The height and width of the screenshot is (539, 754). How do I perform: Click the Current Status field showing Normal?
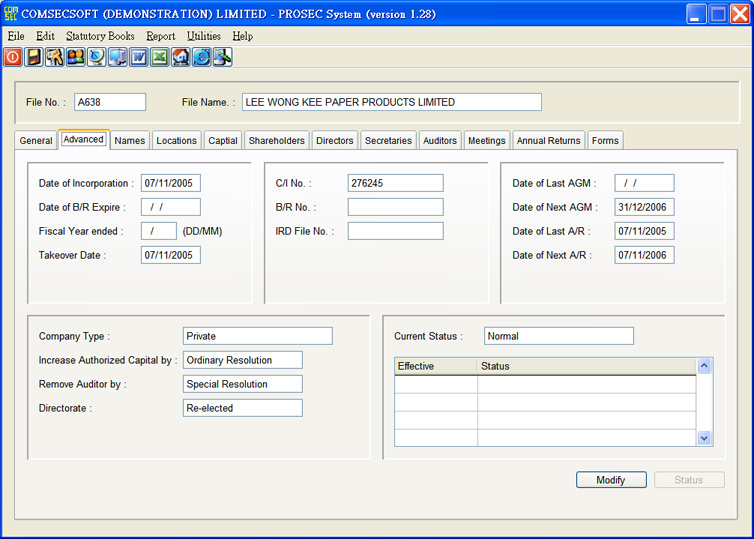pos(558,336)
